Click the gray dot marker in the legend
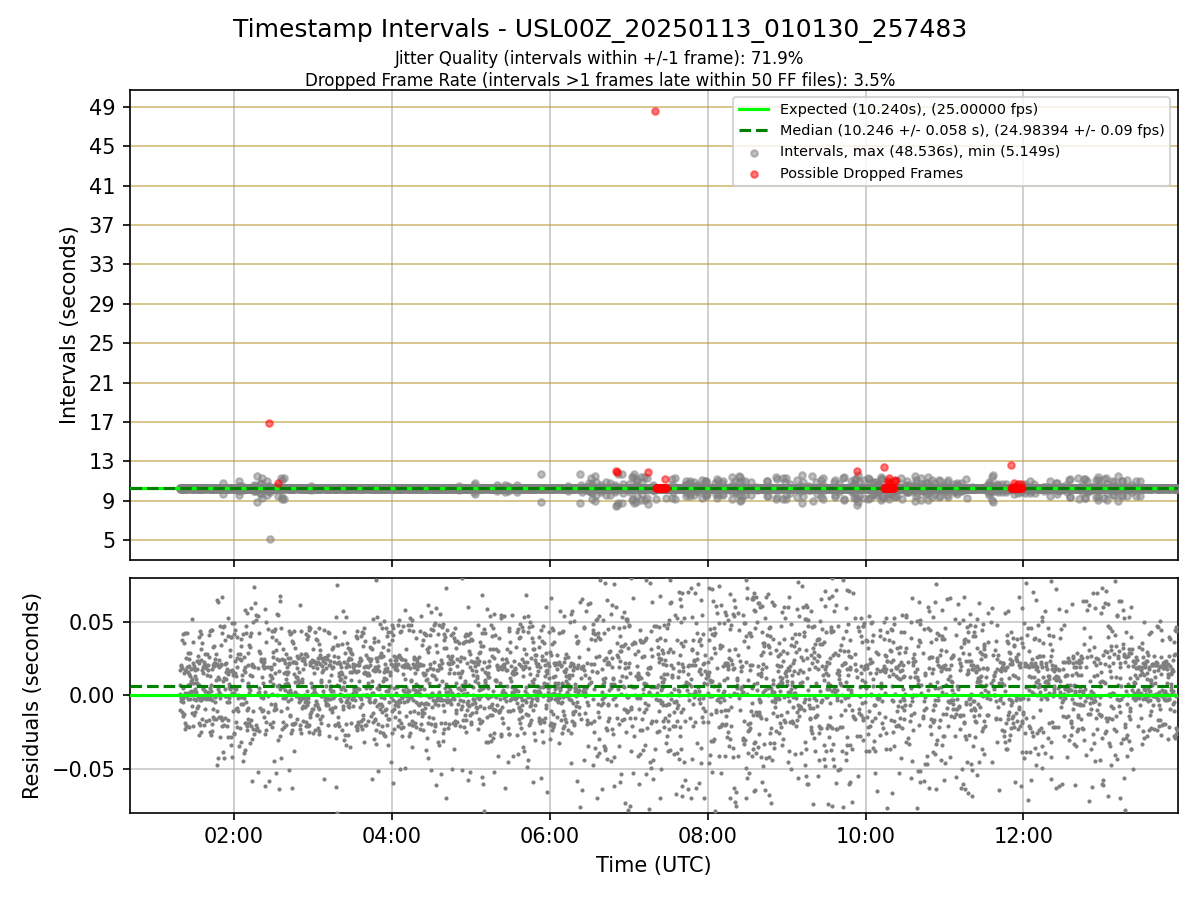This screenshot has width=1200, height=900. 755,153
